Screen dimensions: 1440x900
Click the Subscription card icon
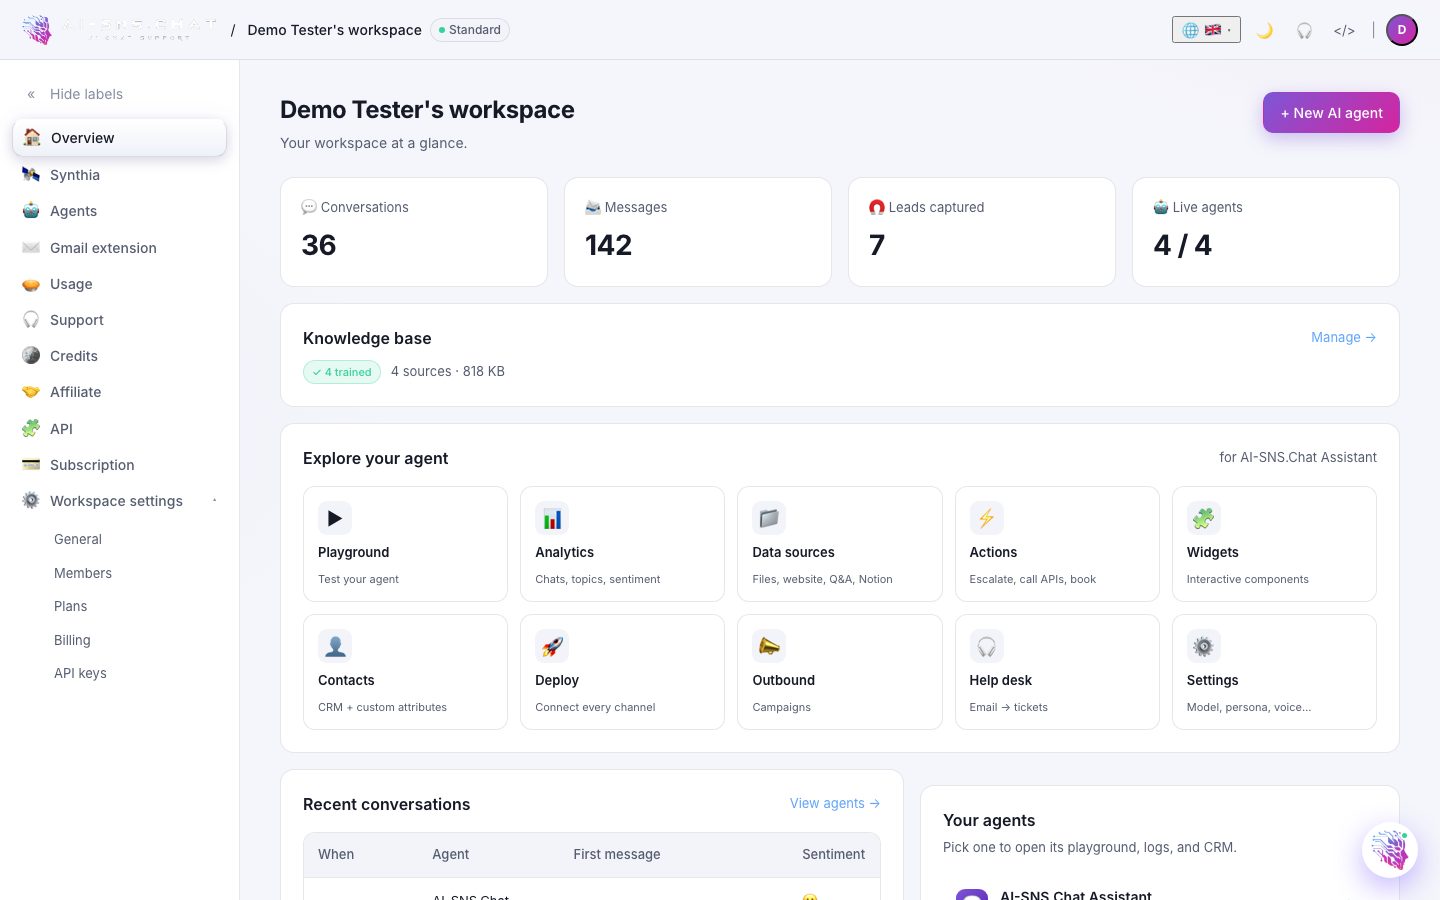click(31, 465)
